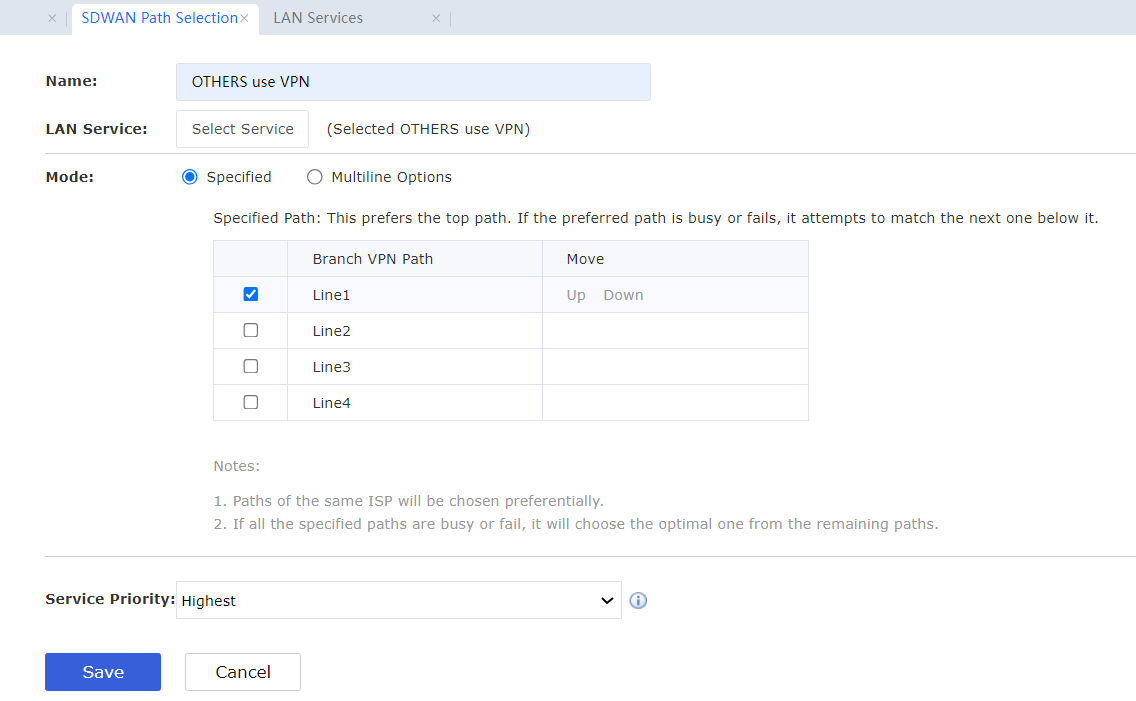Image resolution: width=1136 pixels, height=701 pixels.
Task: Save the path selection policy
Action: (x=103, y=672)
